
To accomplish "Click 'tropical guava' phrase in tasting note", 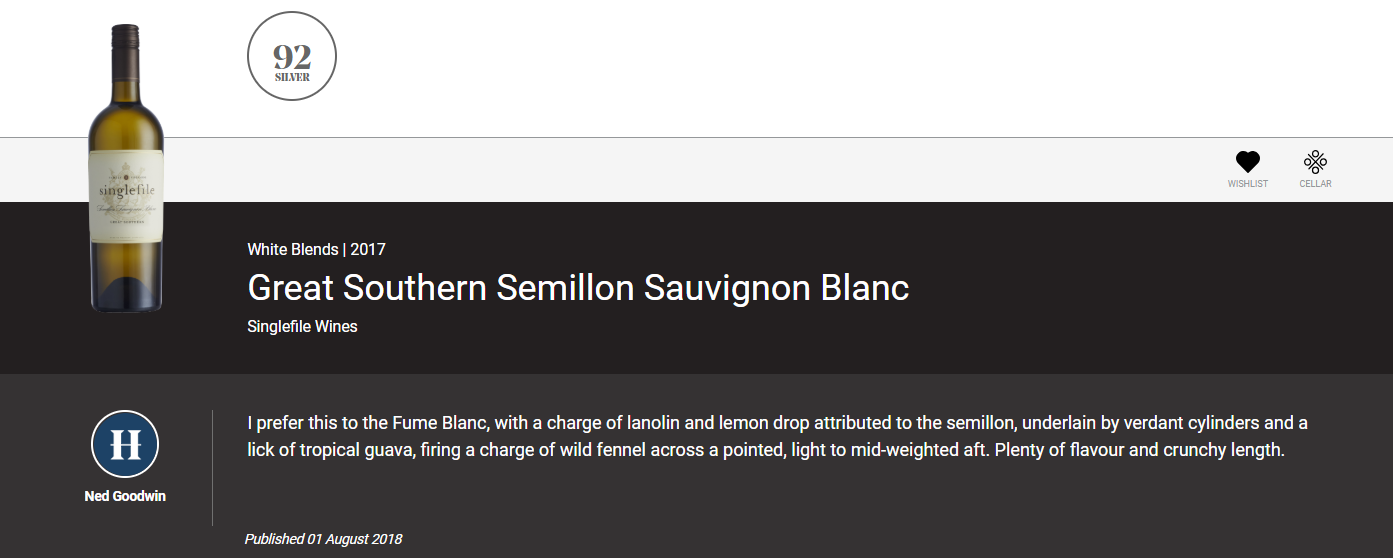I will point(349,450).
